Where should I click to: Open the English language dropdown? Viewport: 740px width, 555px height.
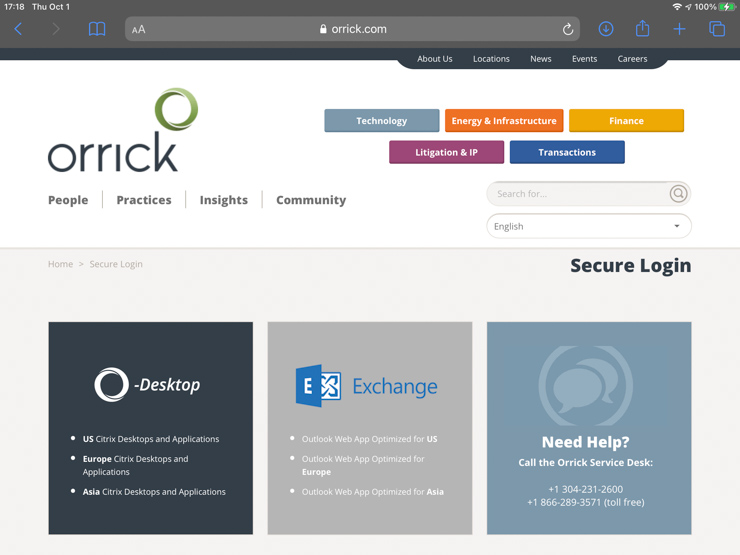click(588, 226)
